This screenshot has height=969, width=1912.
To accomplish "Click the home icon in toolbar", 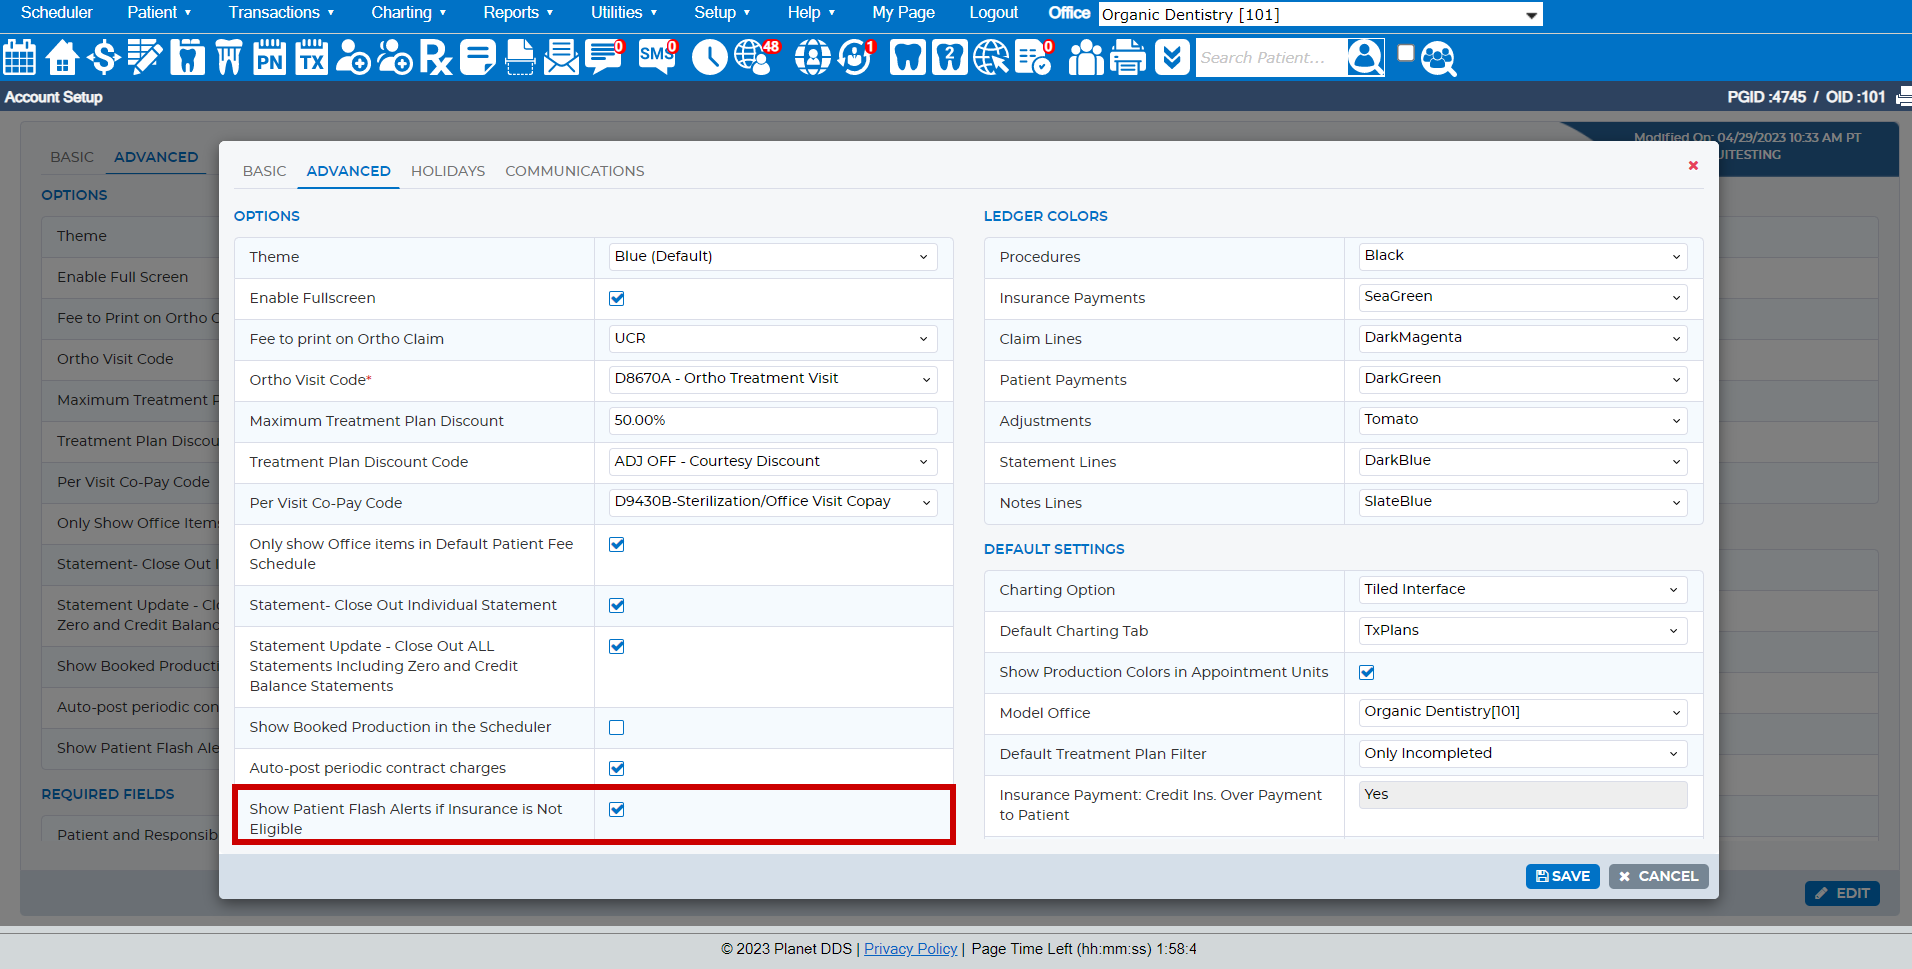I will point(62,57).
